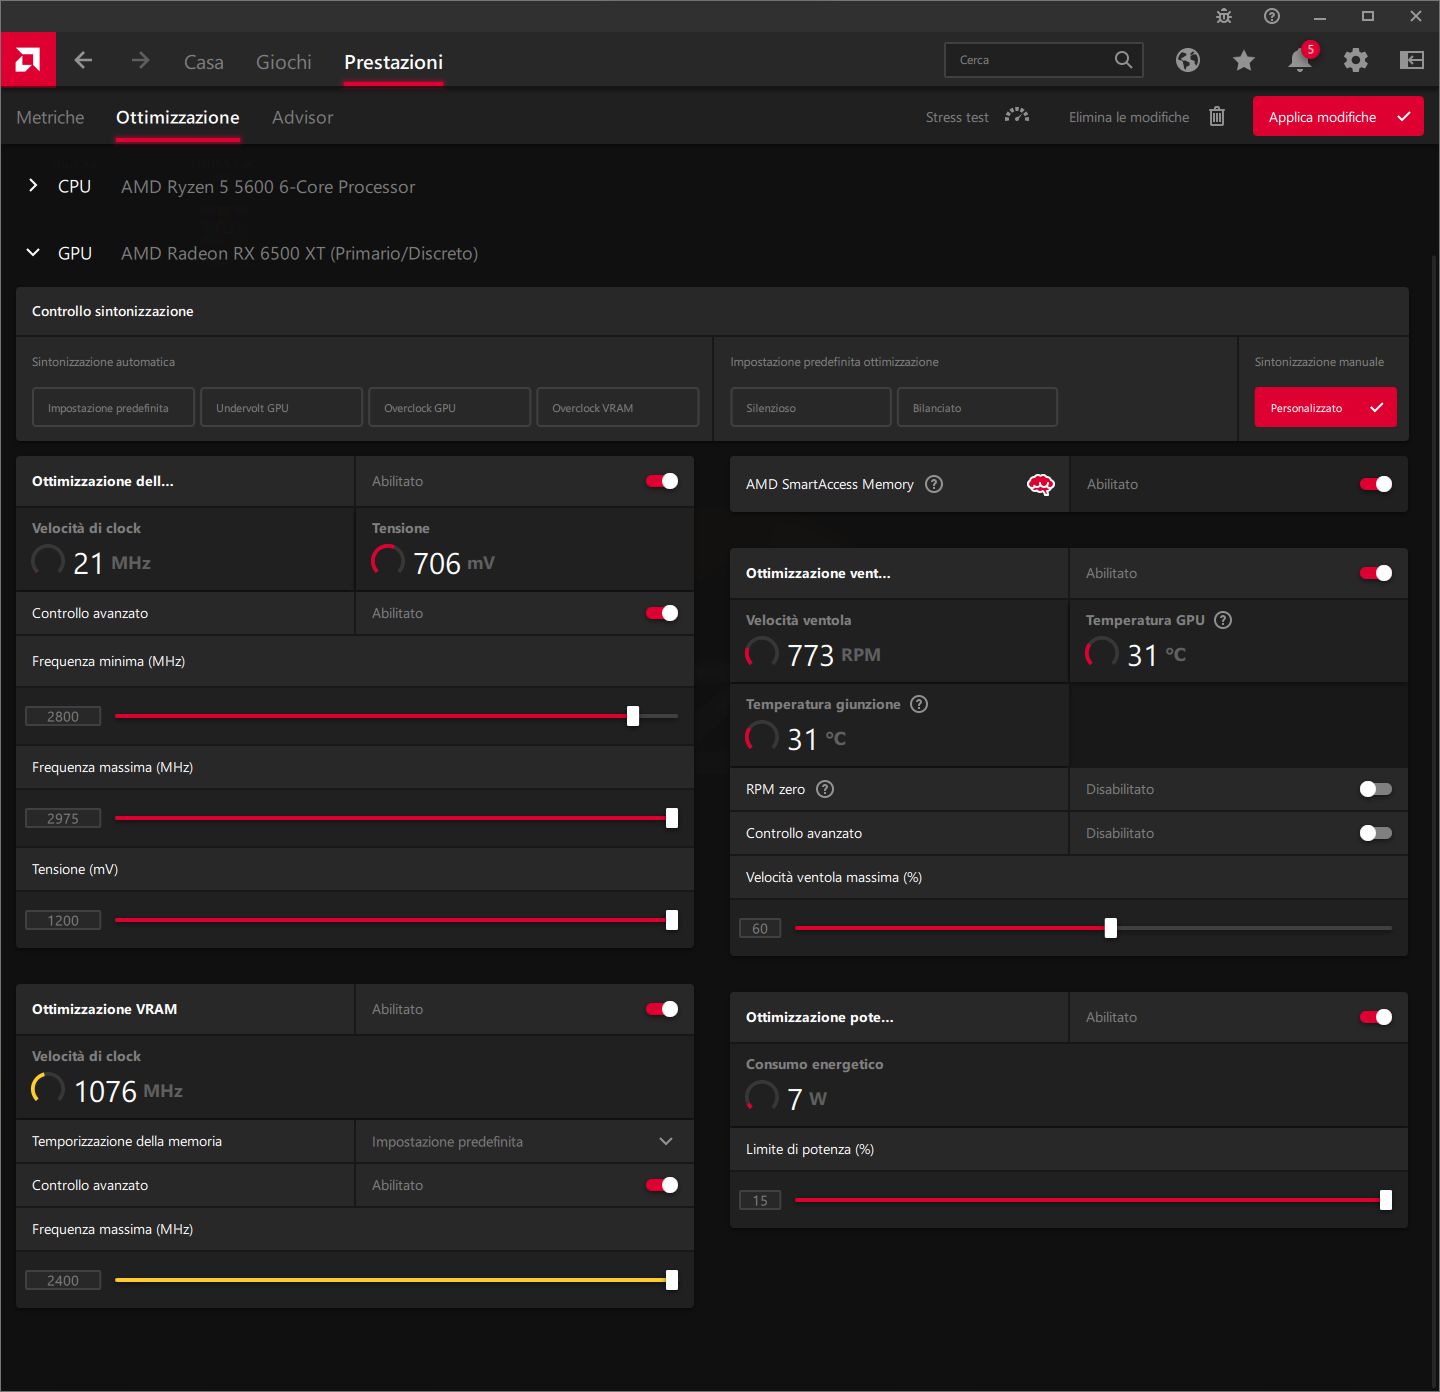Select the Bilanciato tuning preset

(x=977, y=407)
